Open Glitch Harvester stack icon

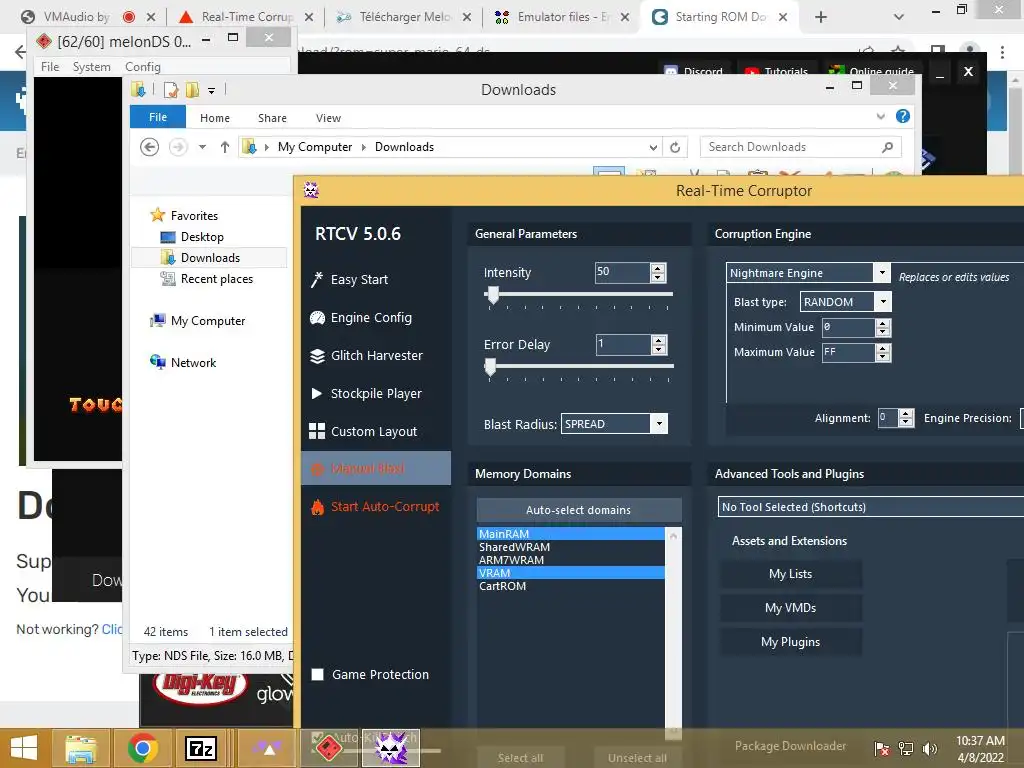[317, 356]
